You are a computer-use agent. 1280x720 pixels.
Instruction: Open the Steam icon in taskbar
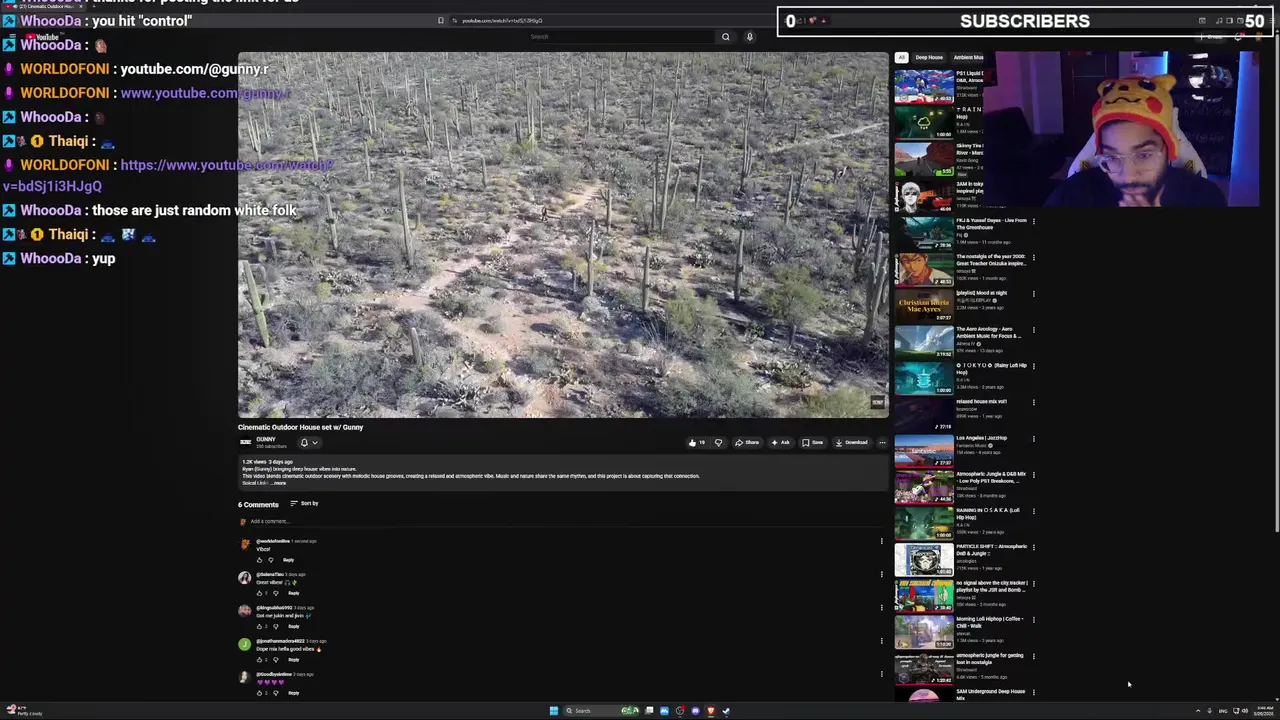(x=726, y=711)
